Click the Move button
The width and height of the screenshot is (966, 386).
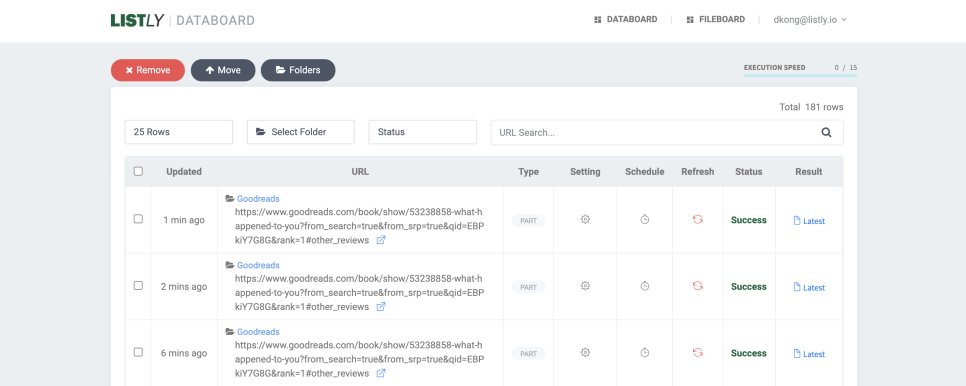pyautogui.click(x=223, y=70)
